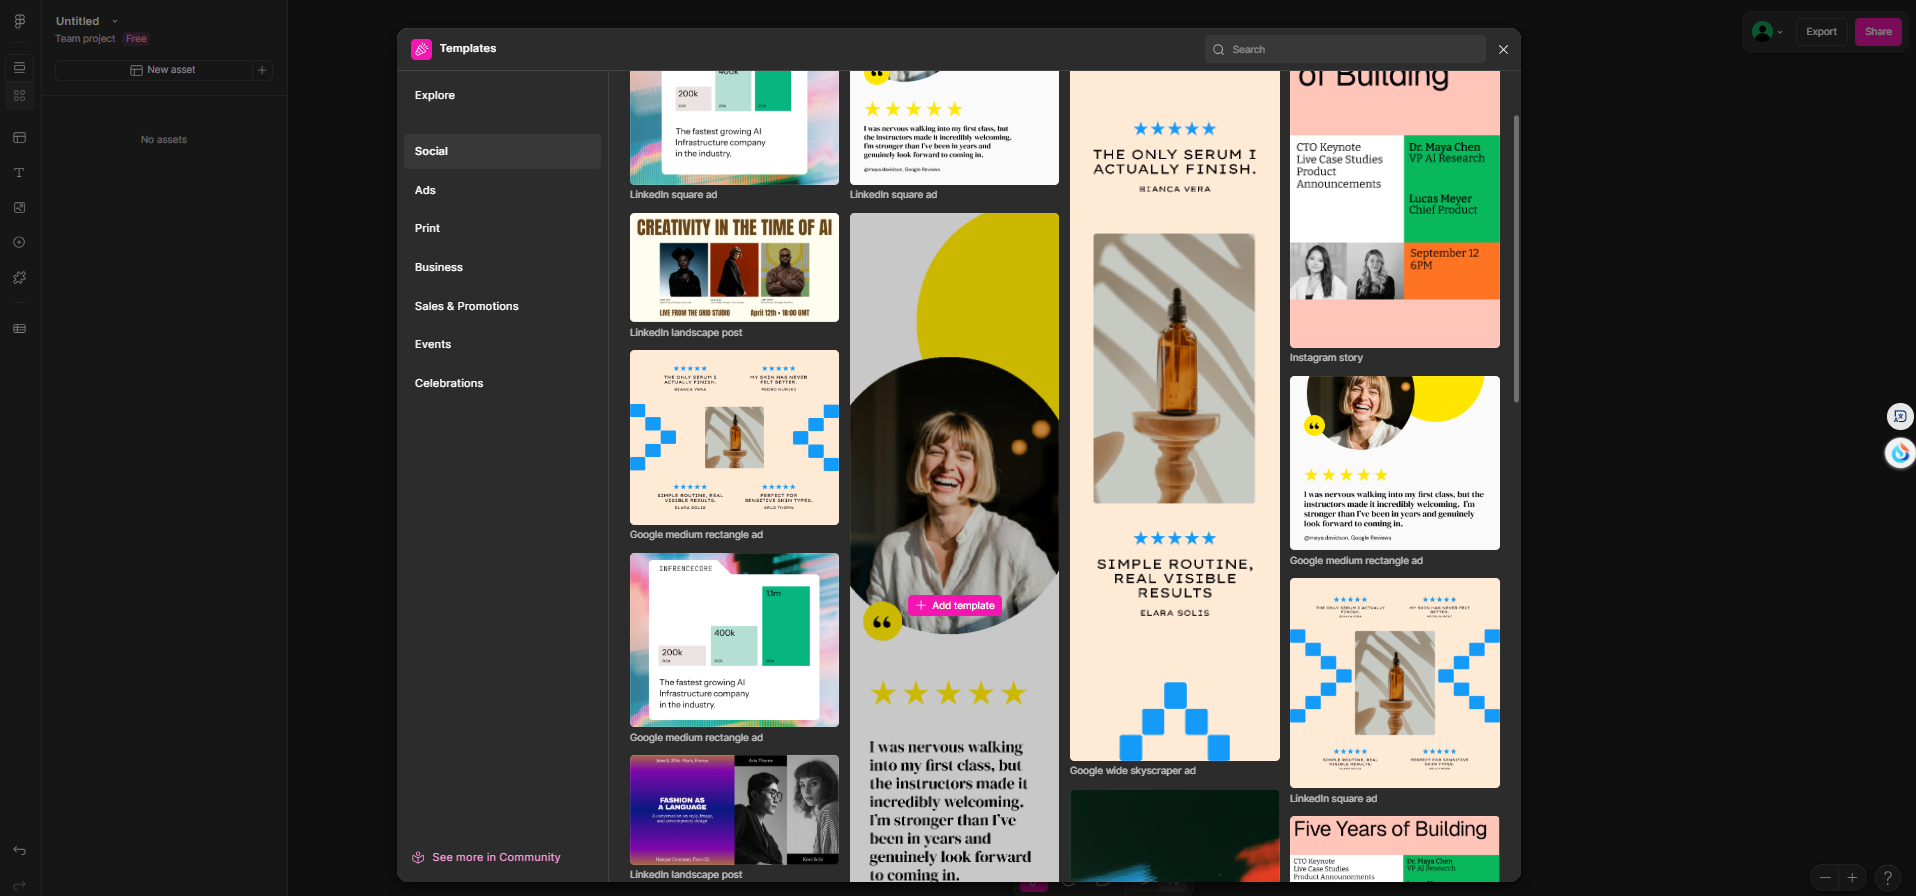This screenshot has width=1916, height=896.
Task: Select the stacked-rows view icon in left rail
Action: [20, 68]
